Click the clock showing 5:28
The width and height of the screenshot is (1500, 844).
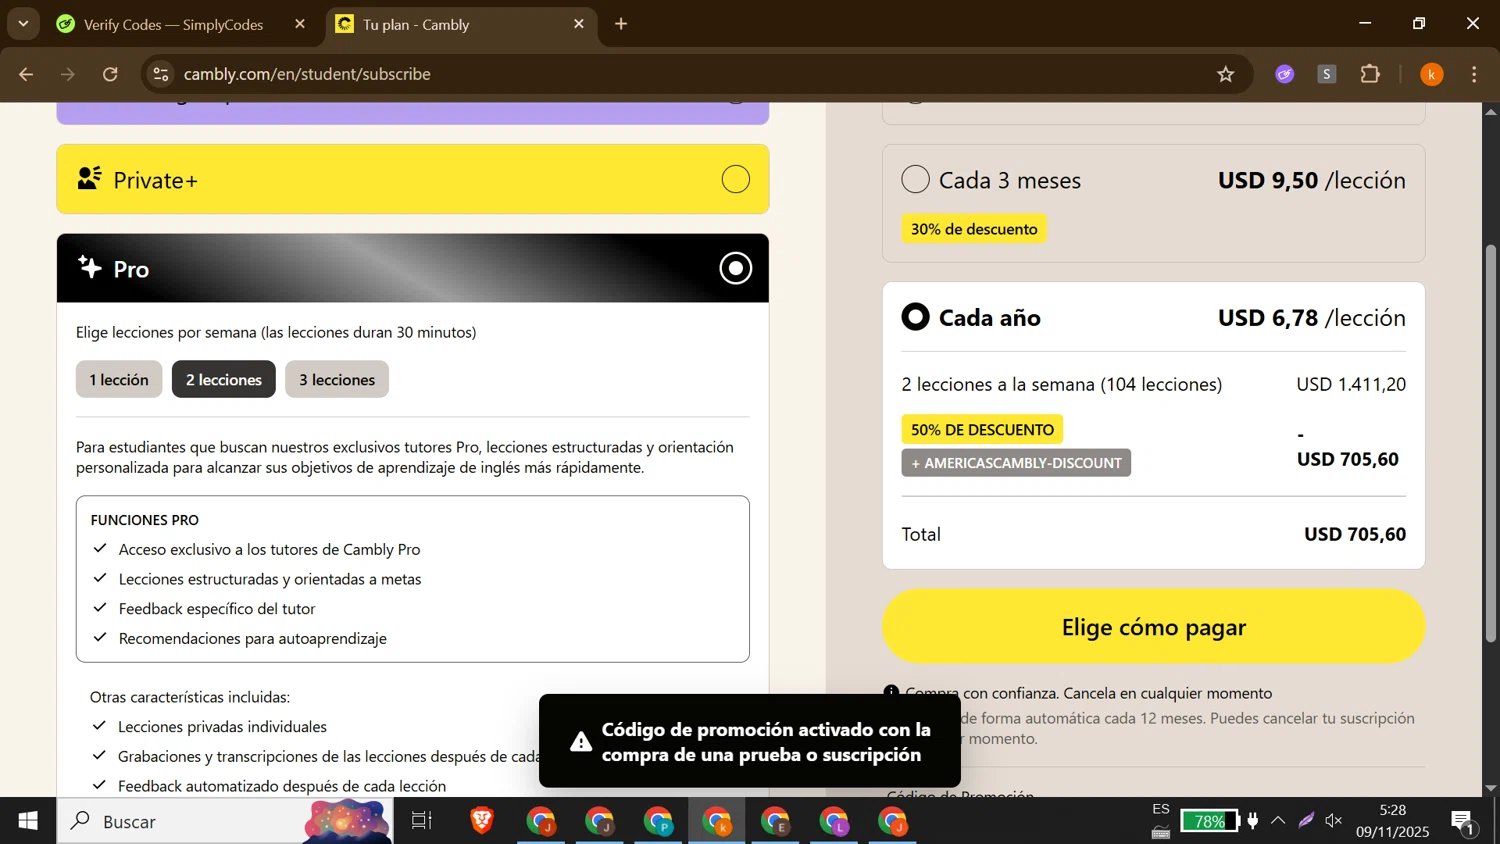[1392, 810]
